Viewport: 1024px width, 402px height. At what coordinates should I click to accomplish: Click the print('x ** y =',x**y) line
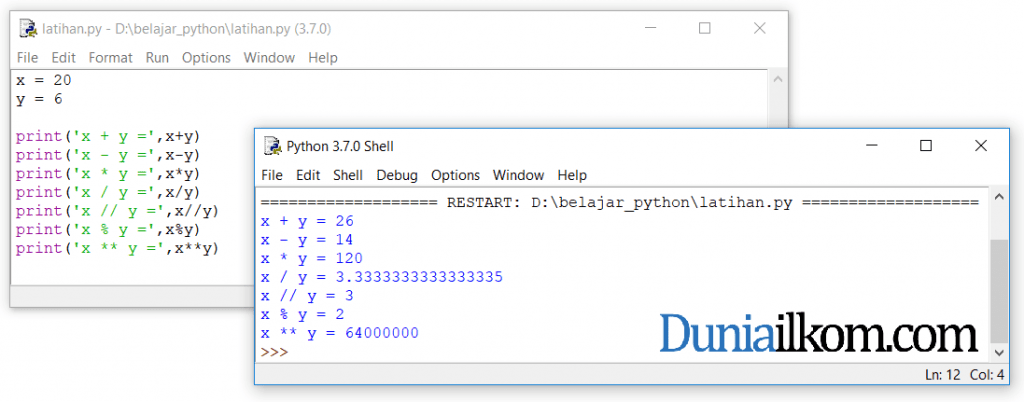coord(117,249)
